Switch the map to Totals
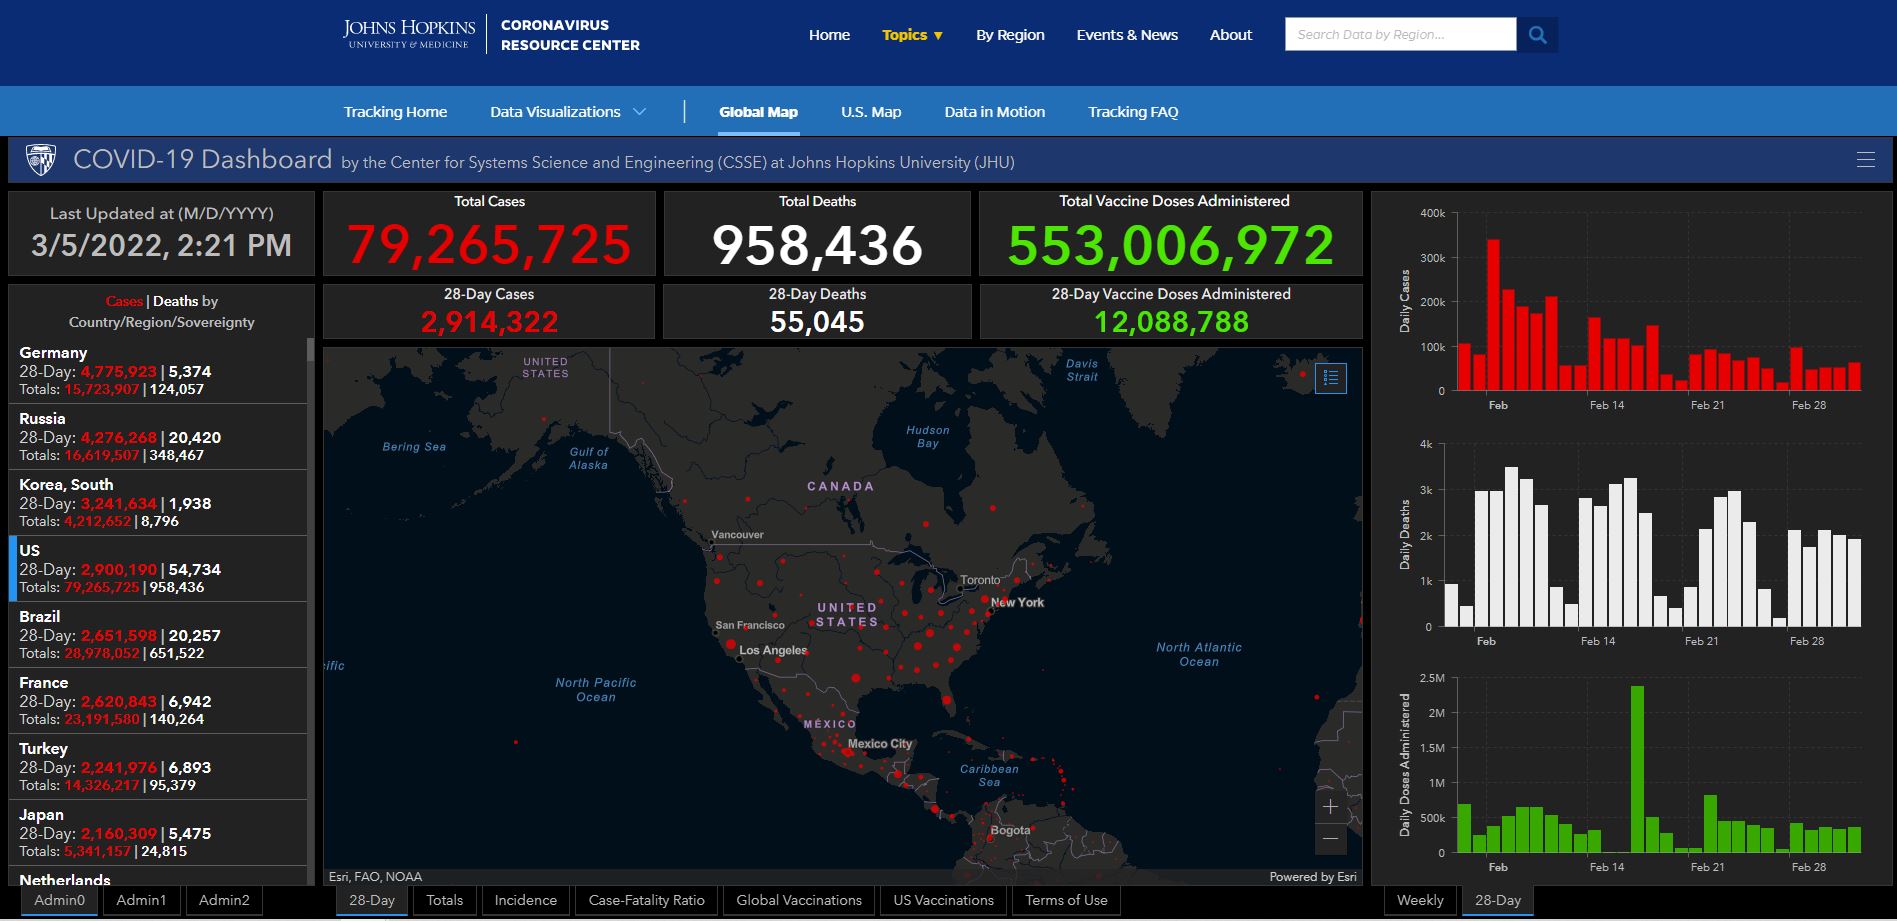The image size is (1897, 921). coord(444,900)
